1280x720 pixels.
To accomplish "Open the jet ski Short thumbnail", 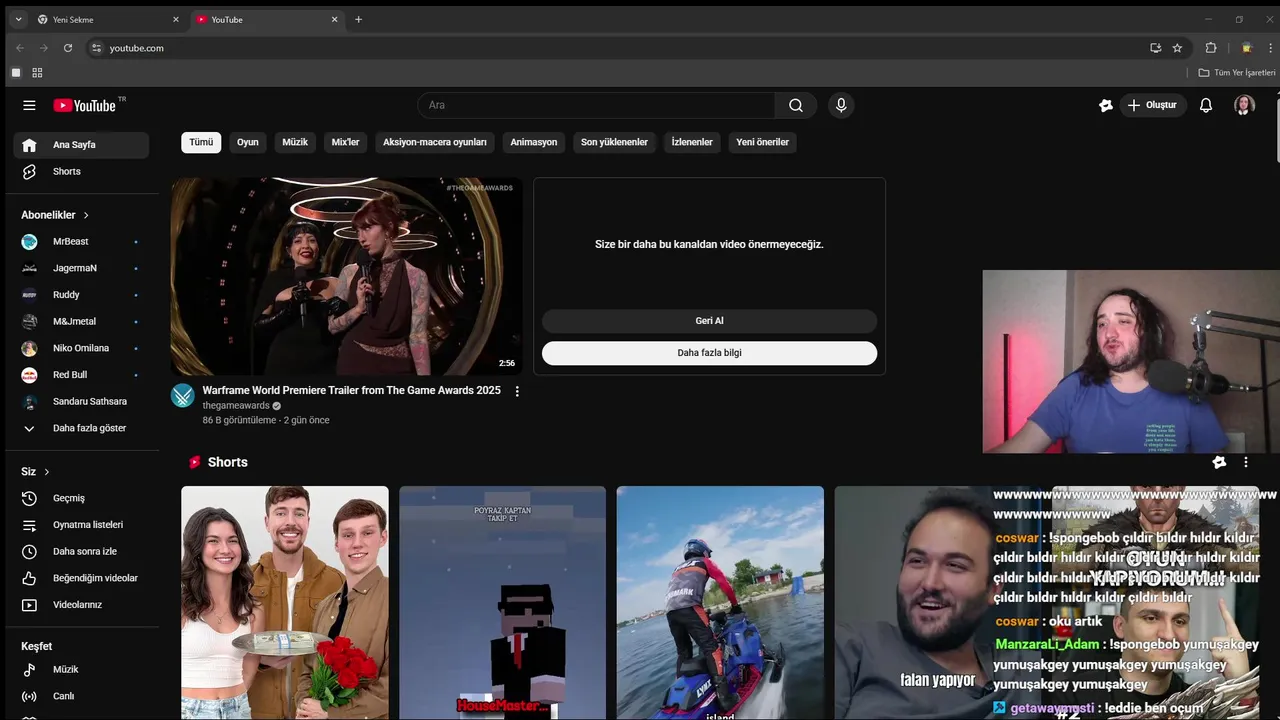I will 720,602.
